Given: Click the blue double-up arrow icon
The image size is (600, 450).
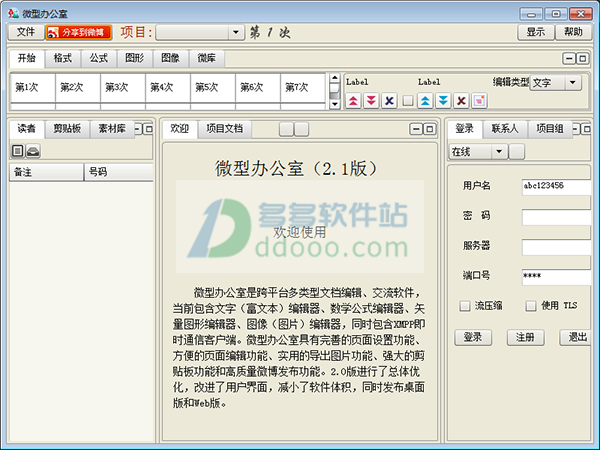Looking at the screenshot, I should point(425,101).
